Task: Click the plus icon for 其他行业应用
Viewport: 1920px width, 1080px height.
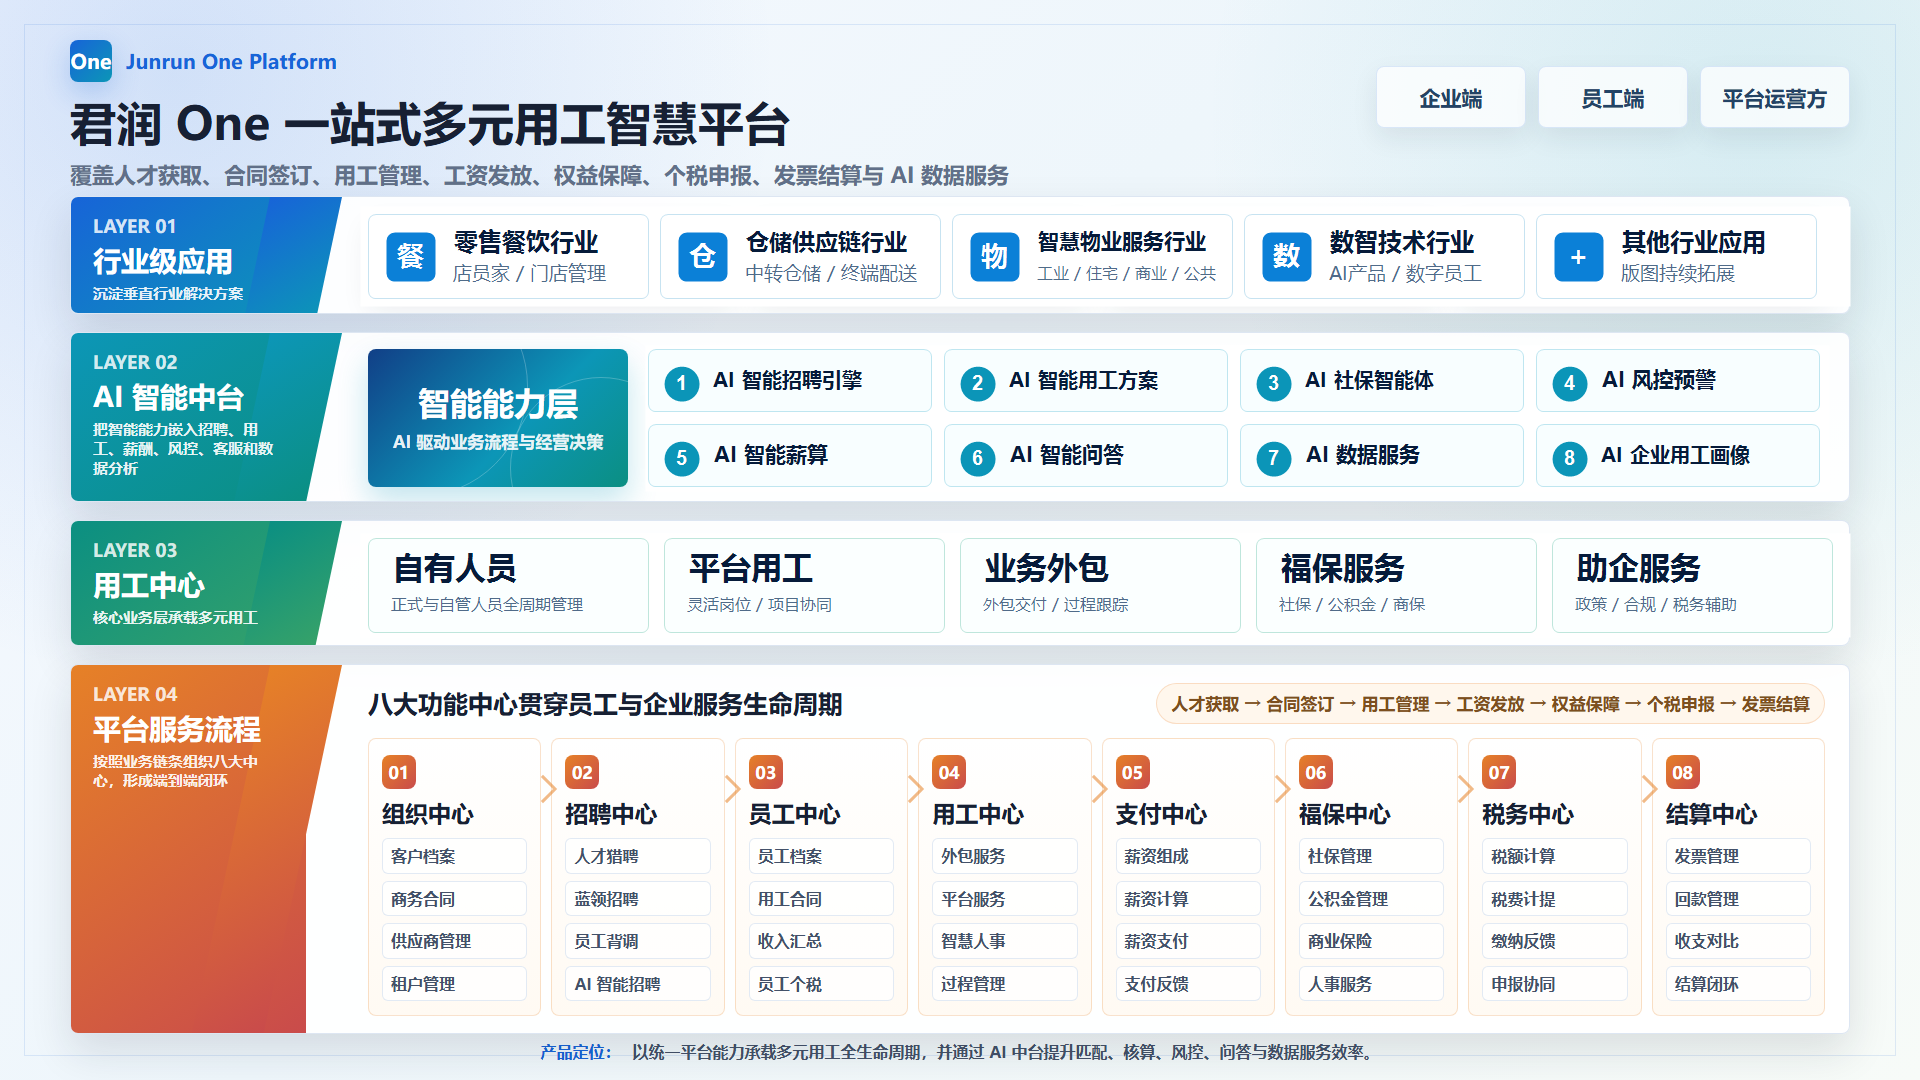Action: coord(1579,257)
